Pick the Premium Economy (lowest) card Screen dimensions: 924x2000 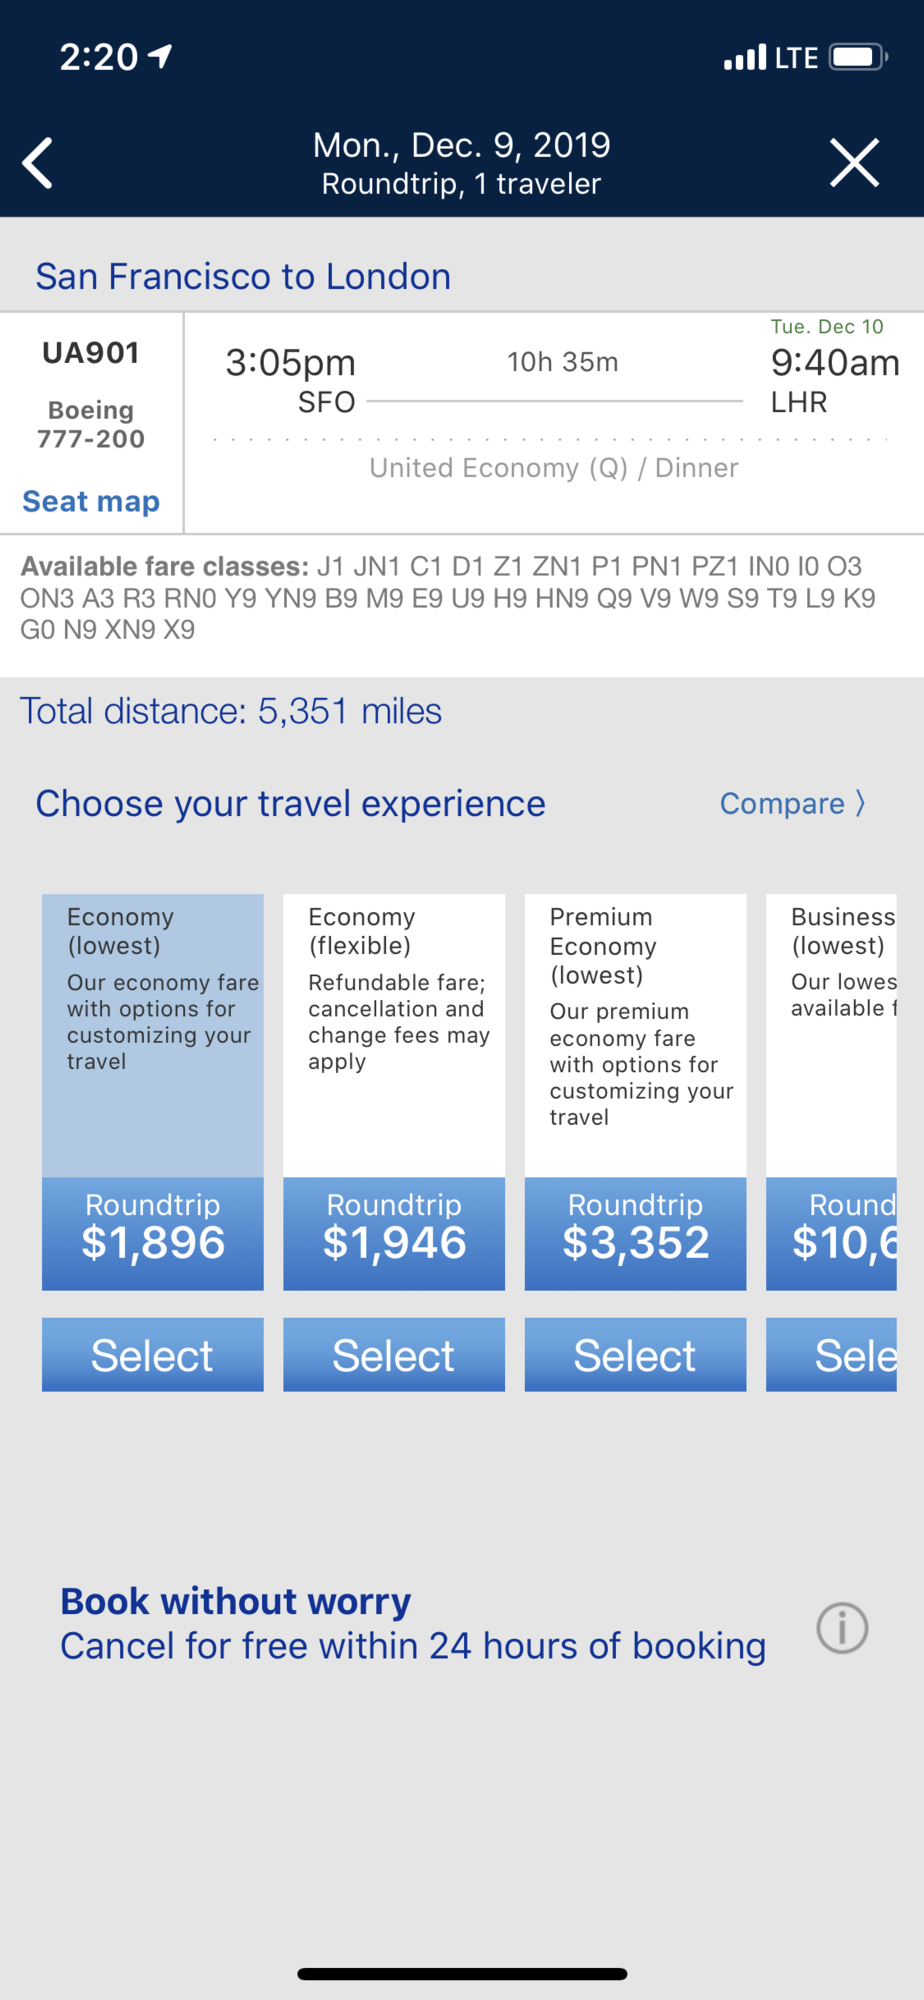click(635, 1034)
